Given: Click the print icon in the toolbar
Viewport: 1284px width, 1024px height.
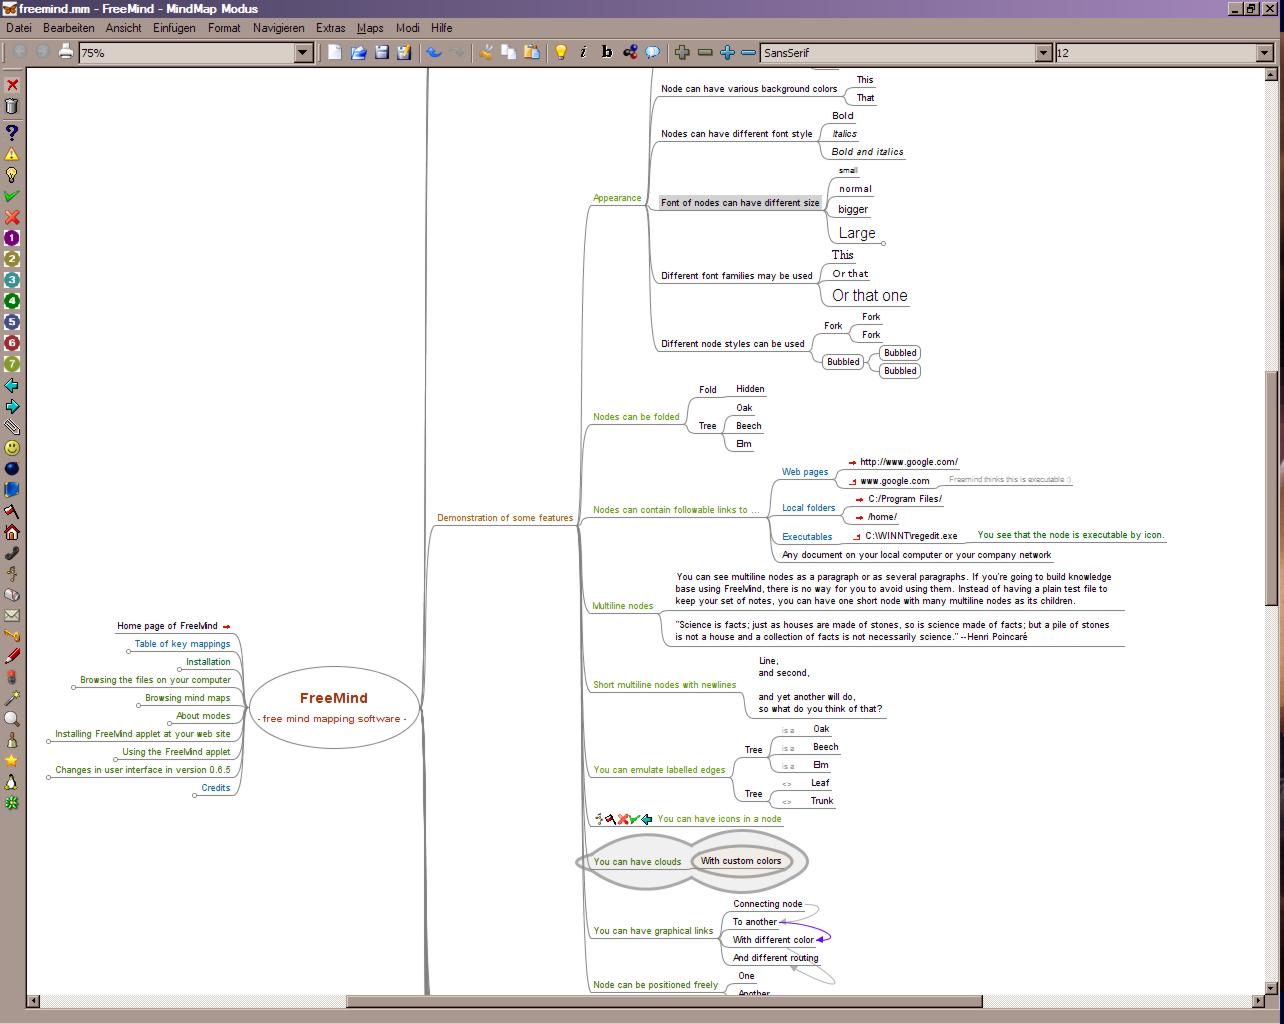Looking at the screenshot, I should point(65,52).
